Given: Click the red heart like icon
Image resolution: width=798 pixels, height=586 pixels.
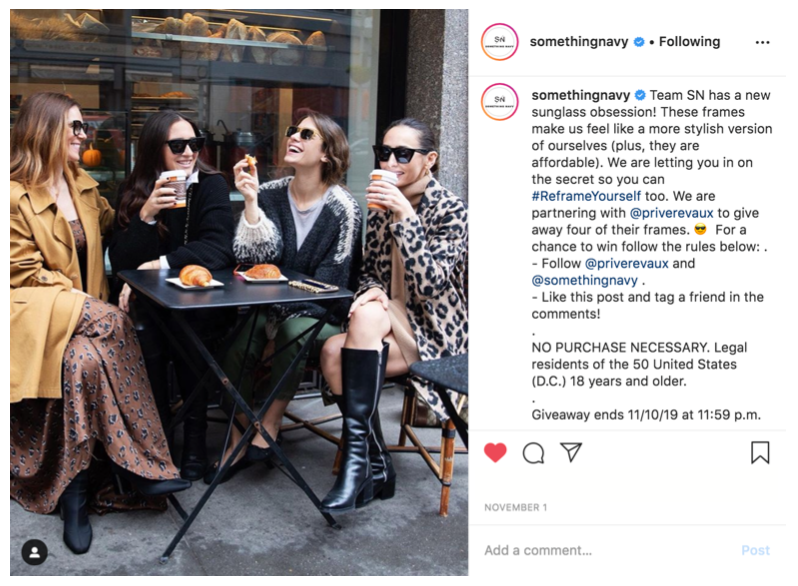Looking at the screenshot, I should click(495, 452).
